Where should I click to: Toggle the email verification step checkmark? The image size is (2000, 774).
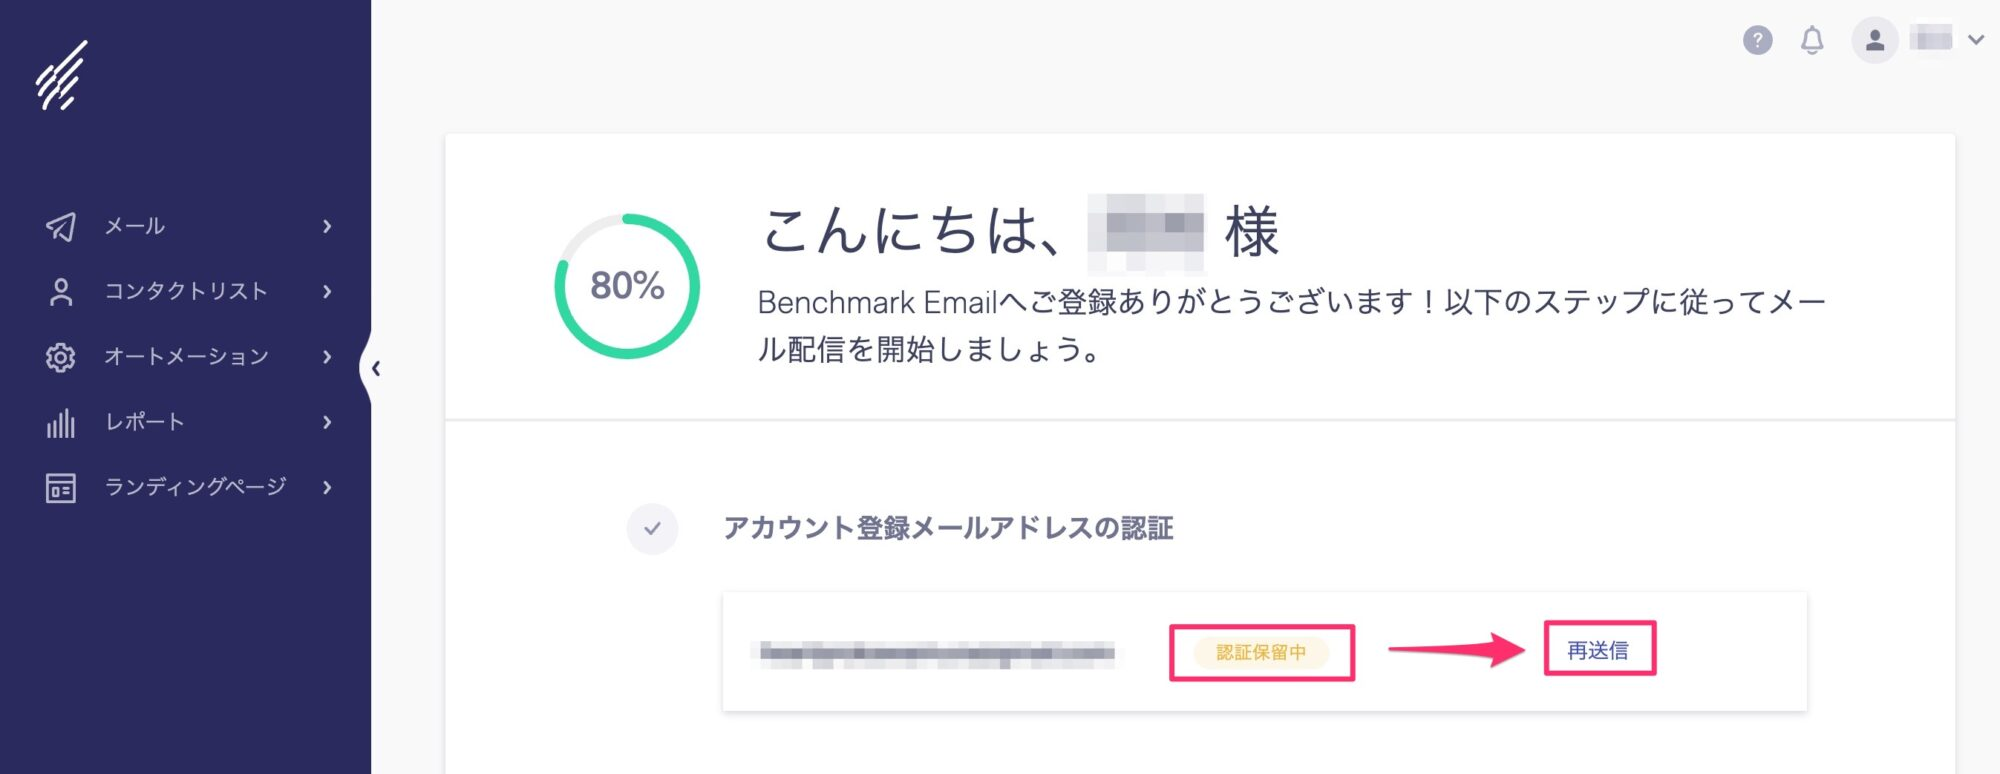652,528
